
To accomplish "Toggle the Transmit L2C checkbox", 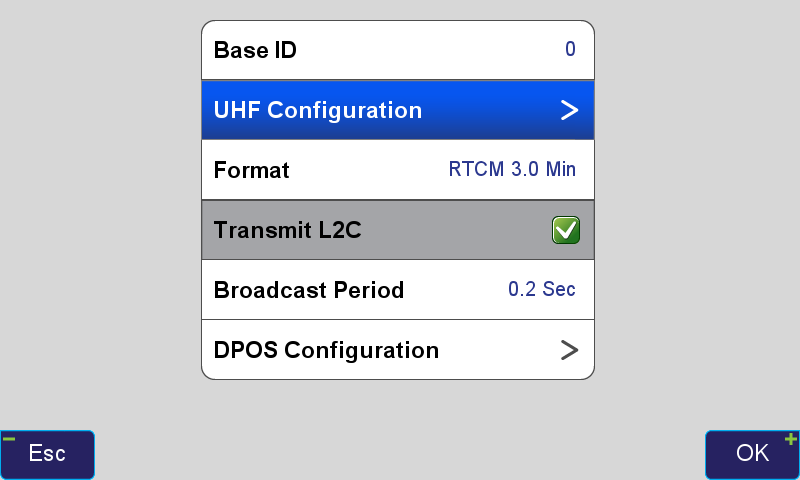I will click(565, 230).
